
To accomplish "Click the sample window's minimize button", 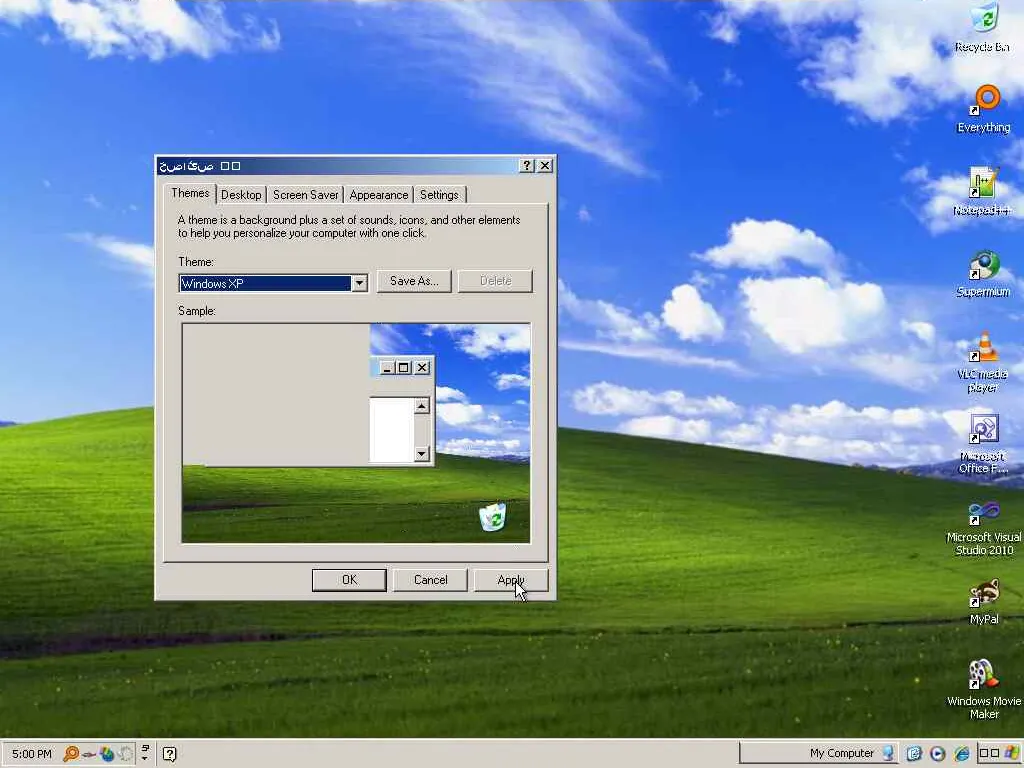I will pos(387,368).
